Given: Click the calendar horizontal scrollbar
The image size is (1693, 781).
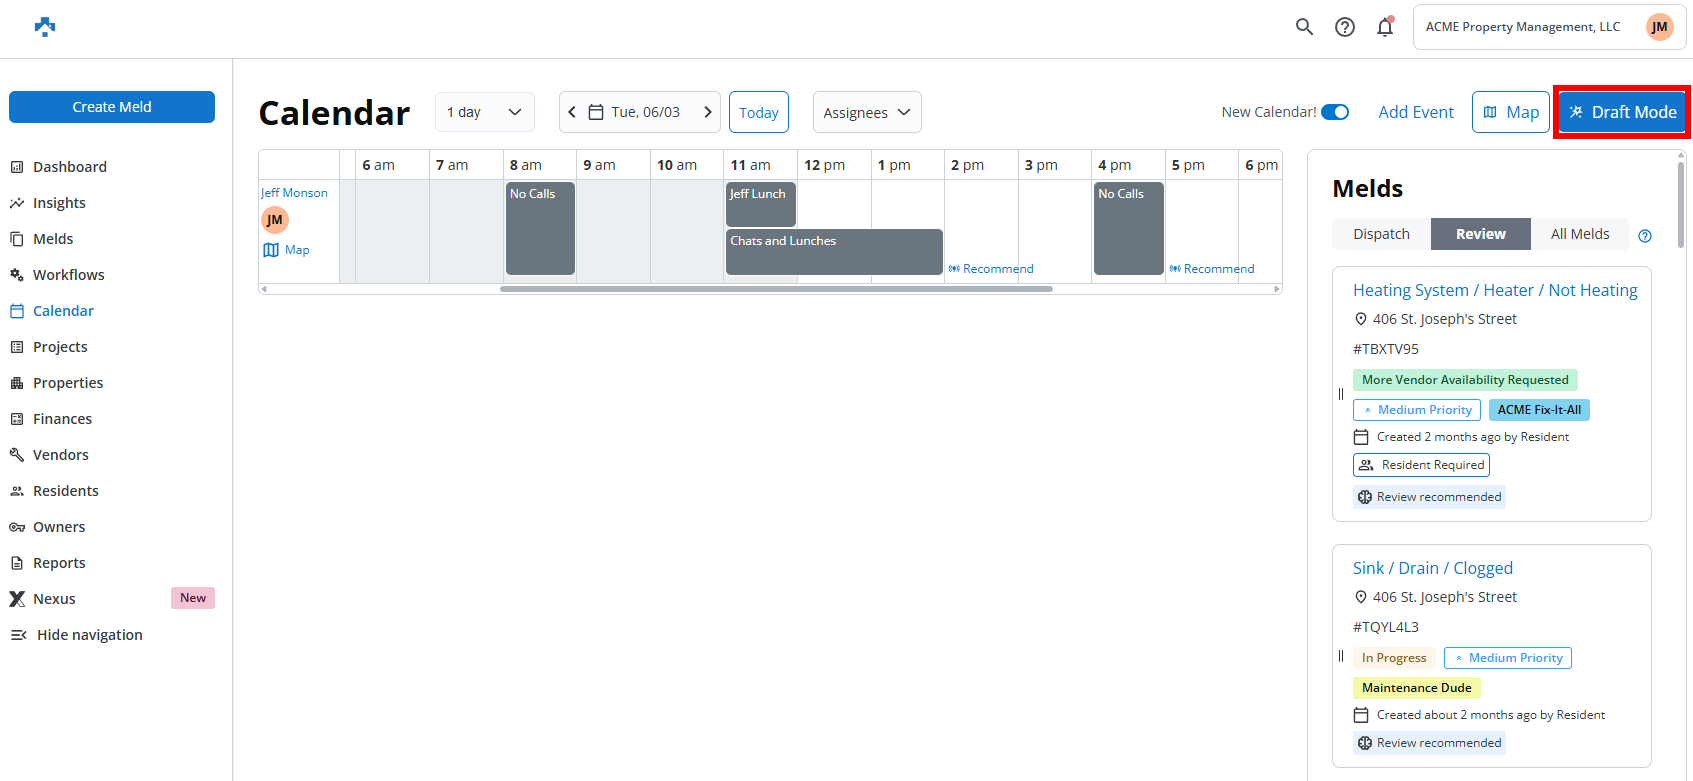Looking at the screenshot, I should click(776, 289).
